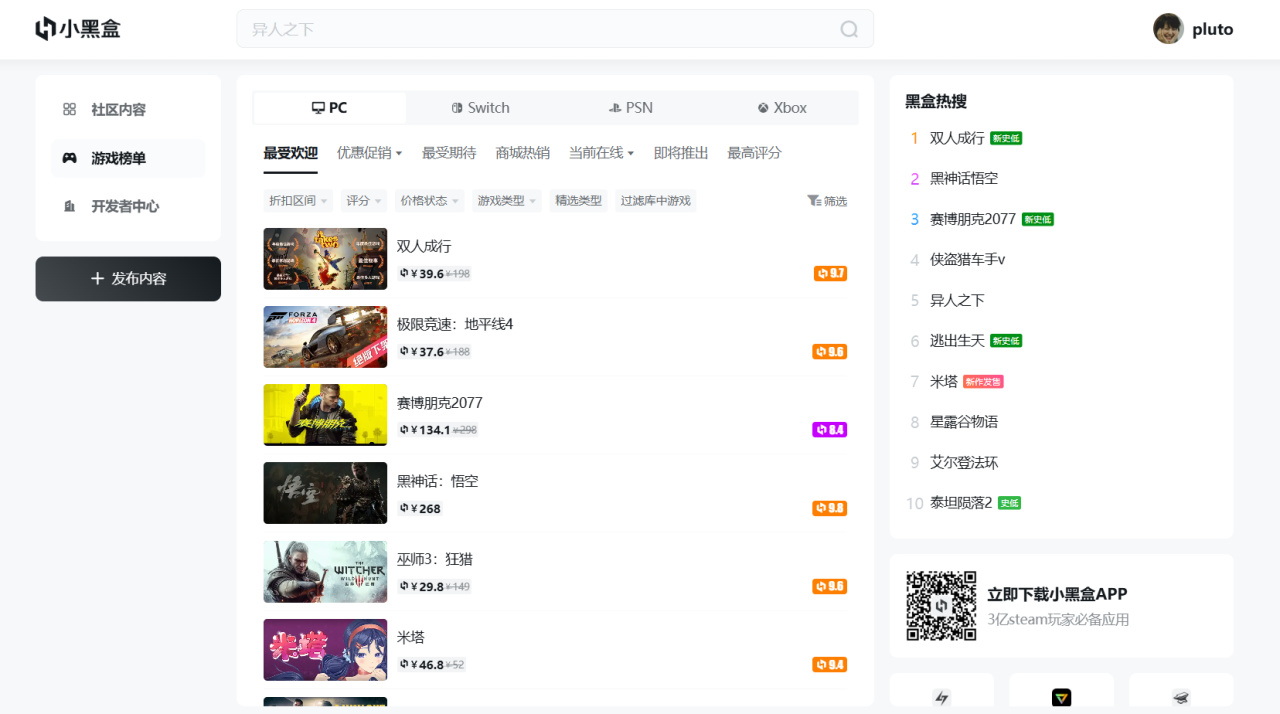Switch to the Xbox platform tab
1280x714 pixels.
pyautogui.click(x=782, y=108)
